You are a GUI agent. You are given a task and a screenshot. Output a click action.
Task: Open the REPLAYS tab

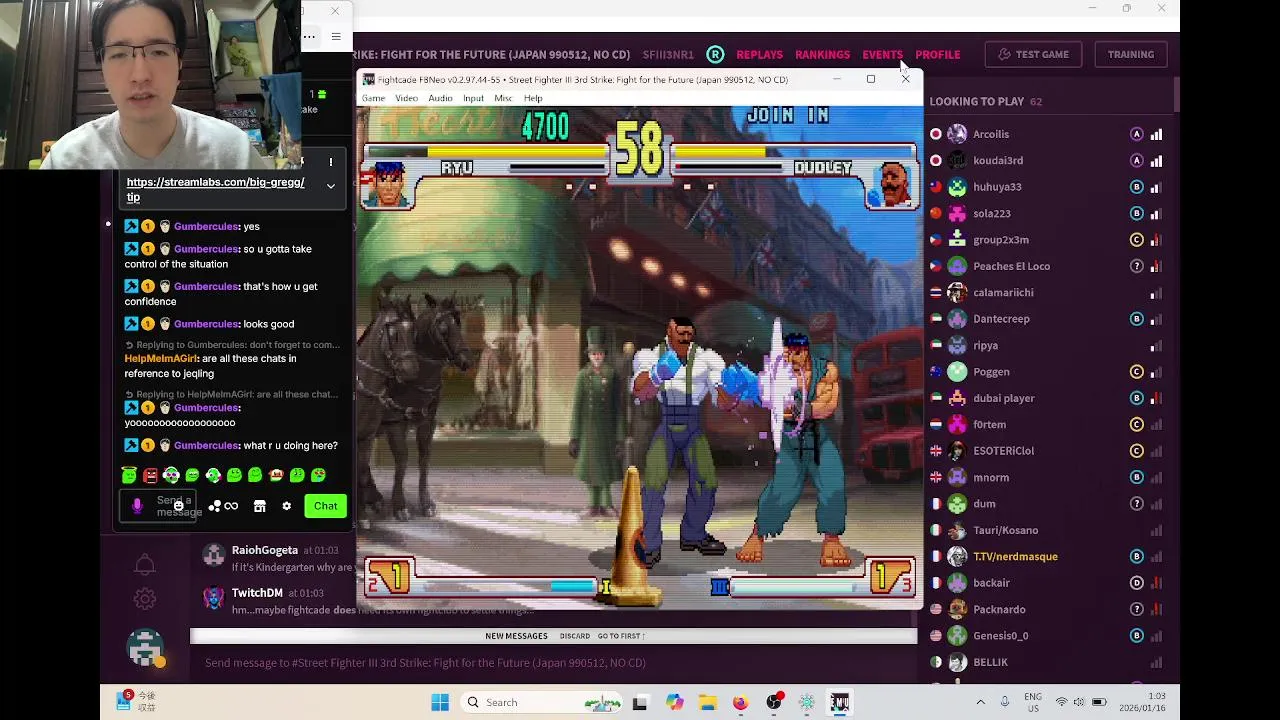[x=759, y=54]
